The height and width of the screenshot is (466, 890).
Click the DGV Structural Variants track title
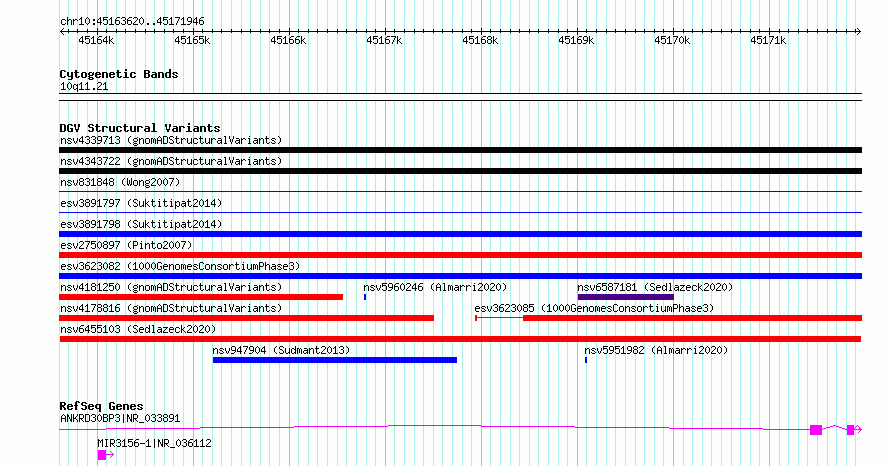click(140, 128)
